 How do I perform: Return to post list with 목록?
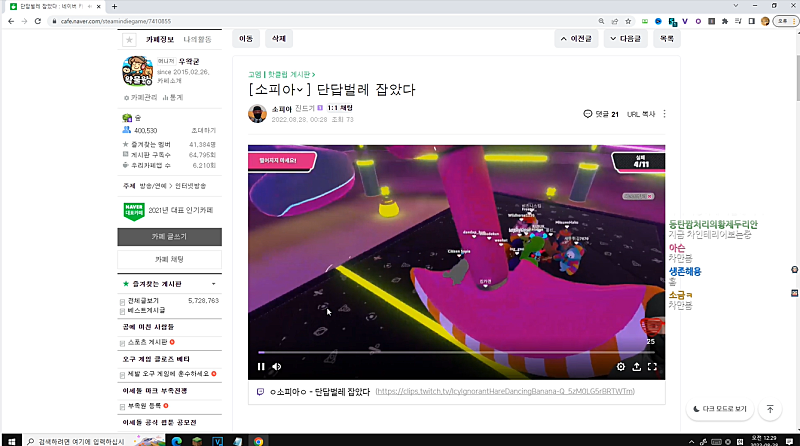coord(666,39)
